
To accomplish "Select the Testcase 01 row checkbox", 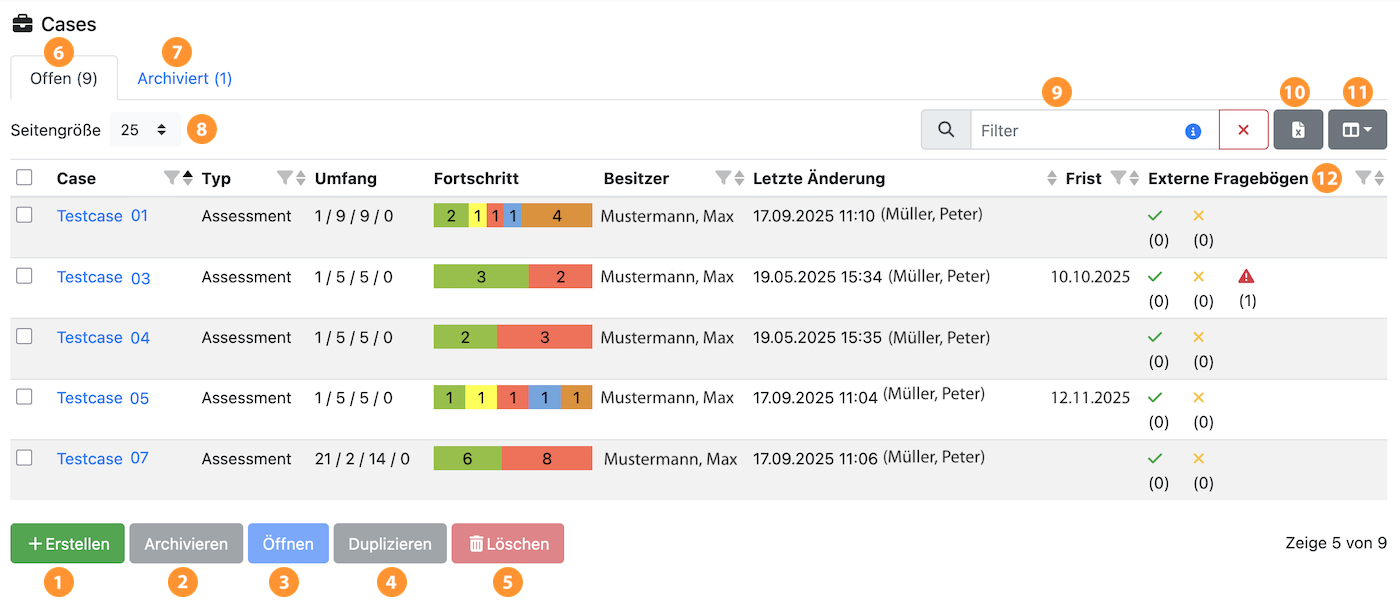I will 25,215.
